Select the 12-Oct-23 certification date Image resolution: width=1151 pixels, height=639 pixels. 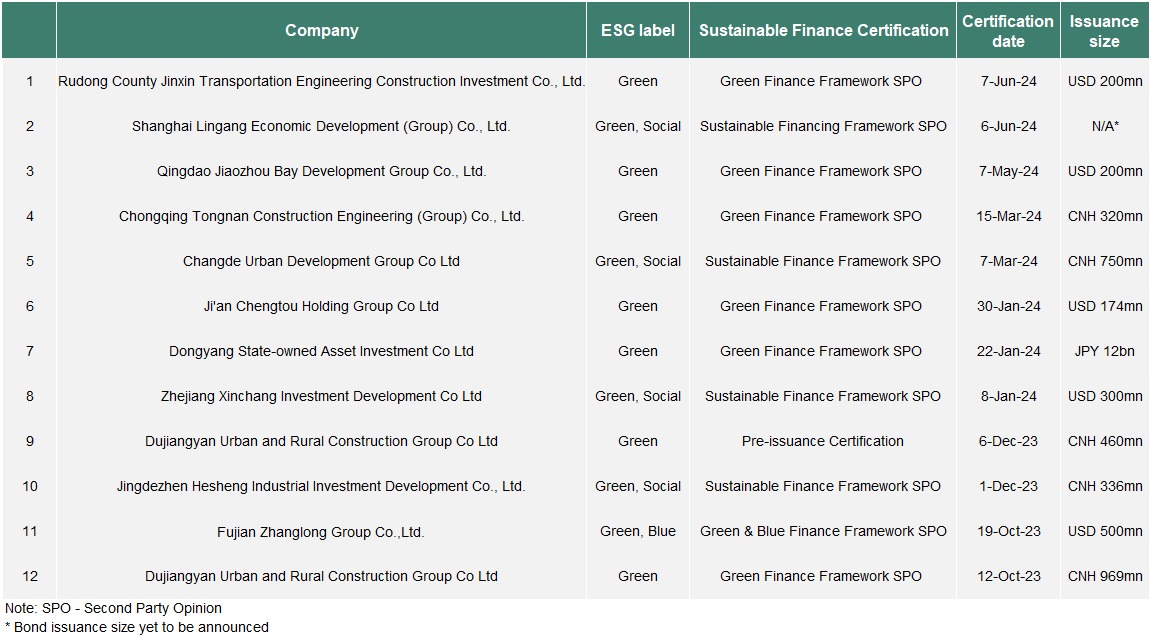click(1009, 577)
